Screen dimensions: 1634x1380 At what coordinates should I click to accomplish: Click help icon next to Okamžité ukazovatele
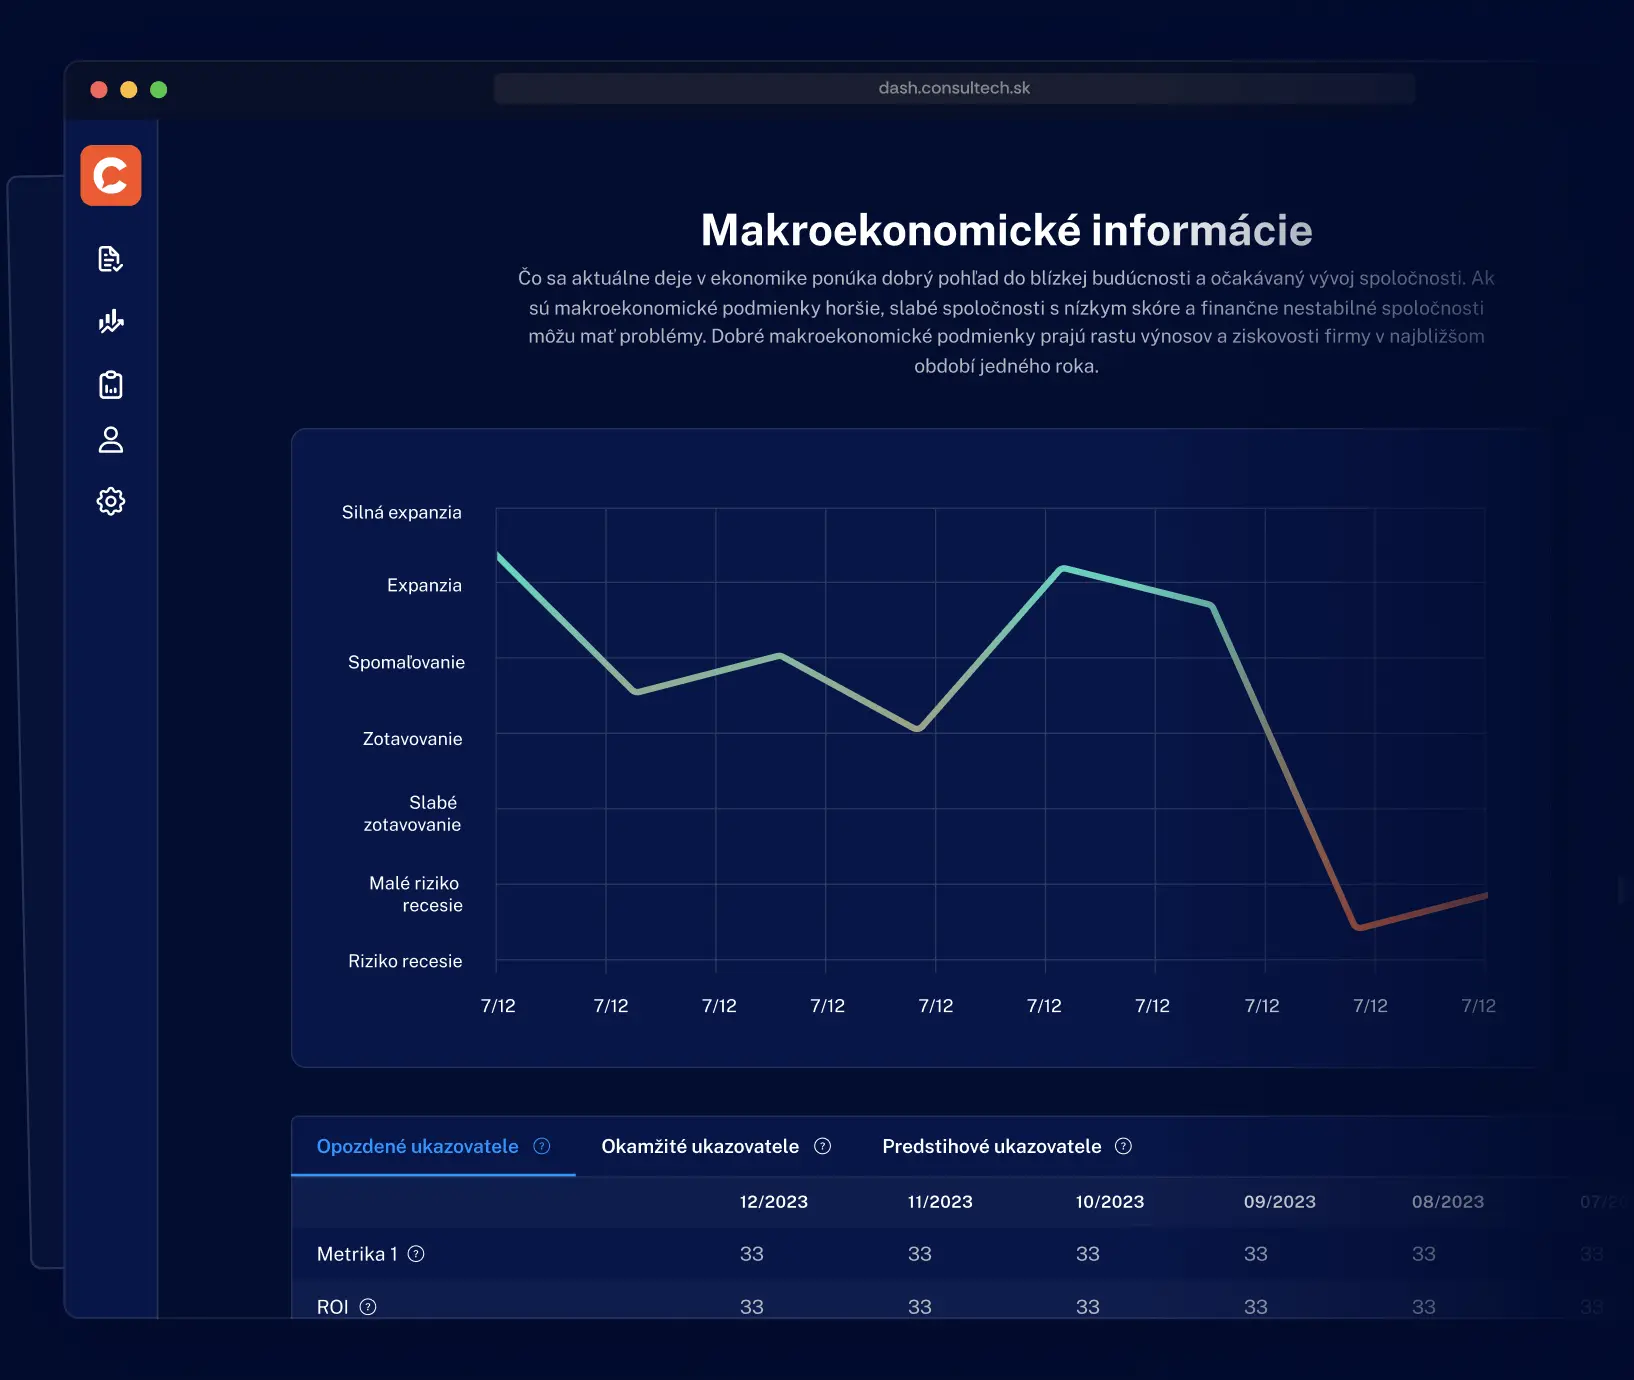coord(823,1146)
